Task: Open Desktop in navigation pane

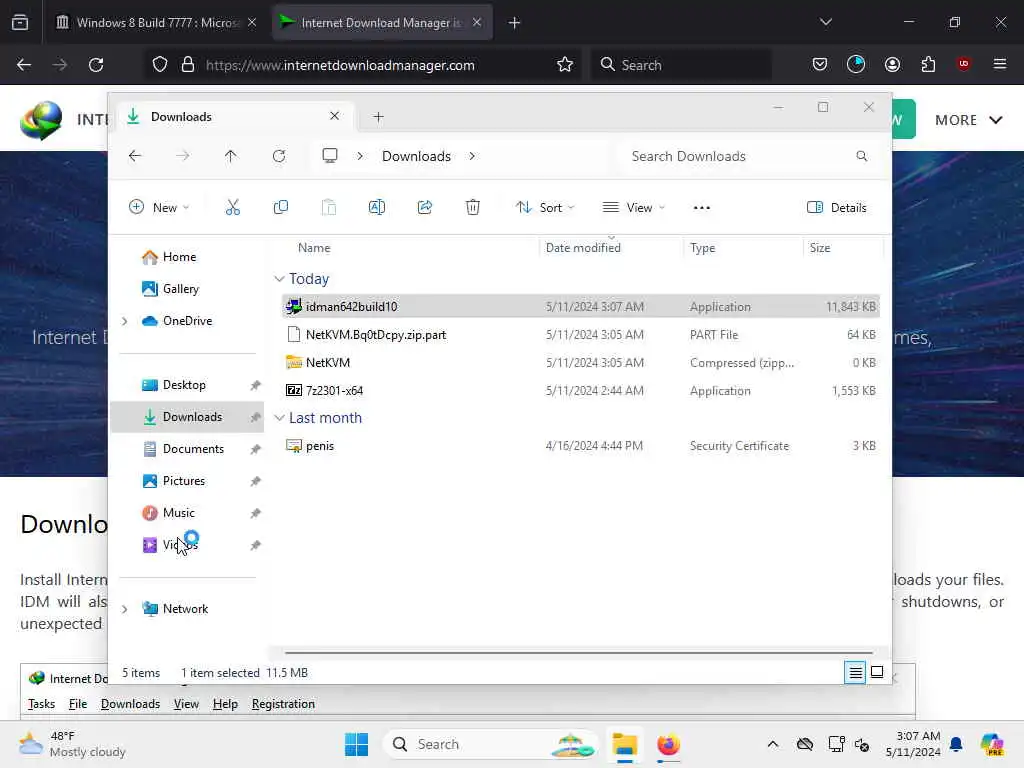Action: pos(184,385)
